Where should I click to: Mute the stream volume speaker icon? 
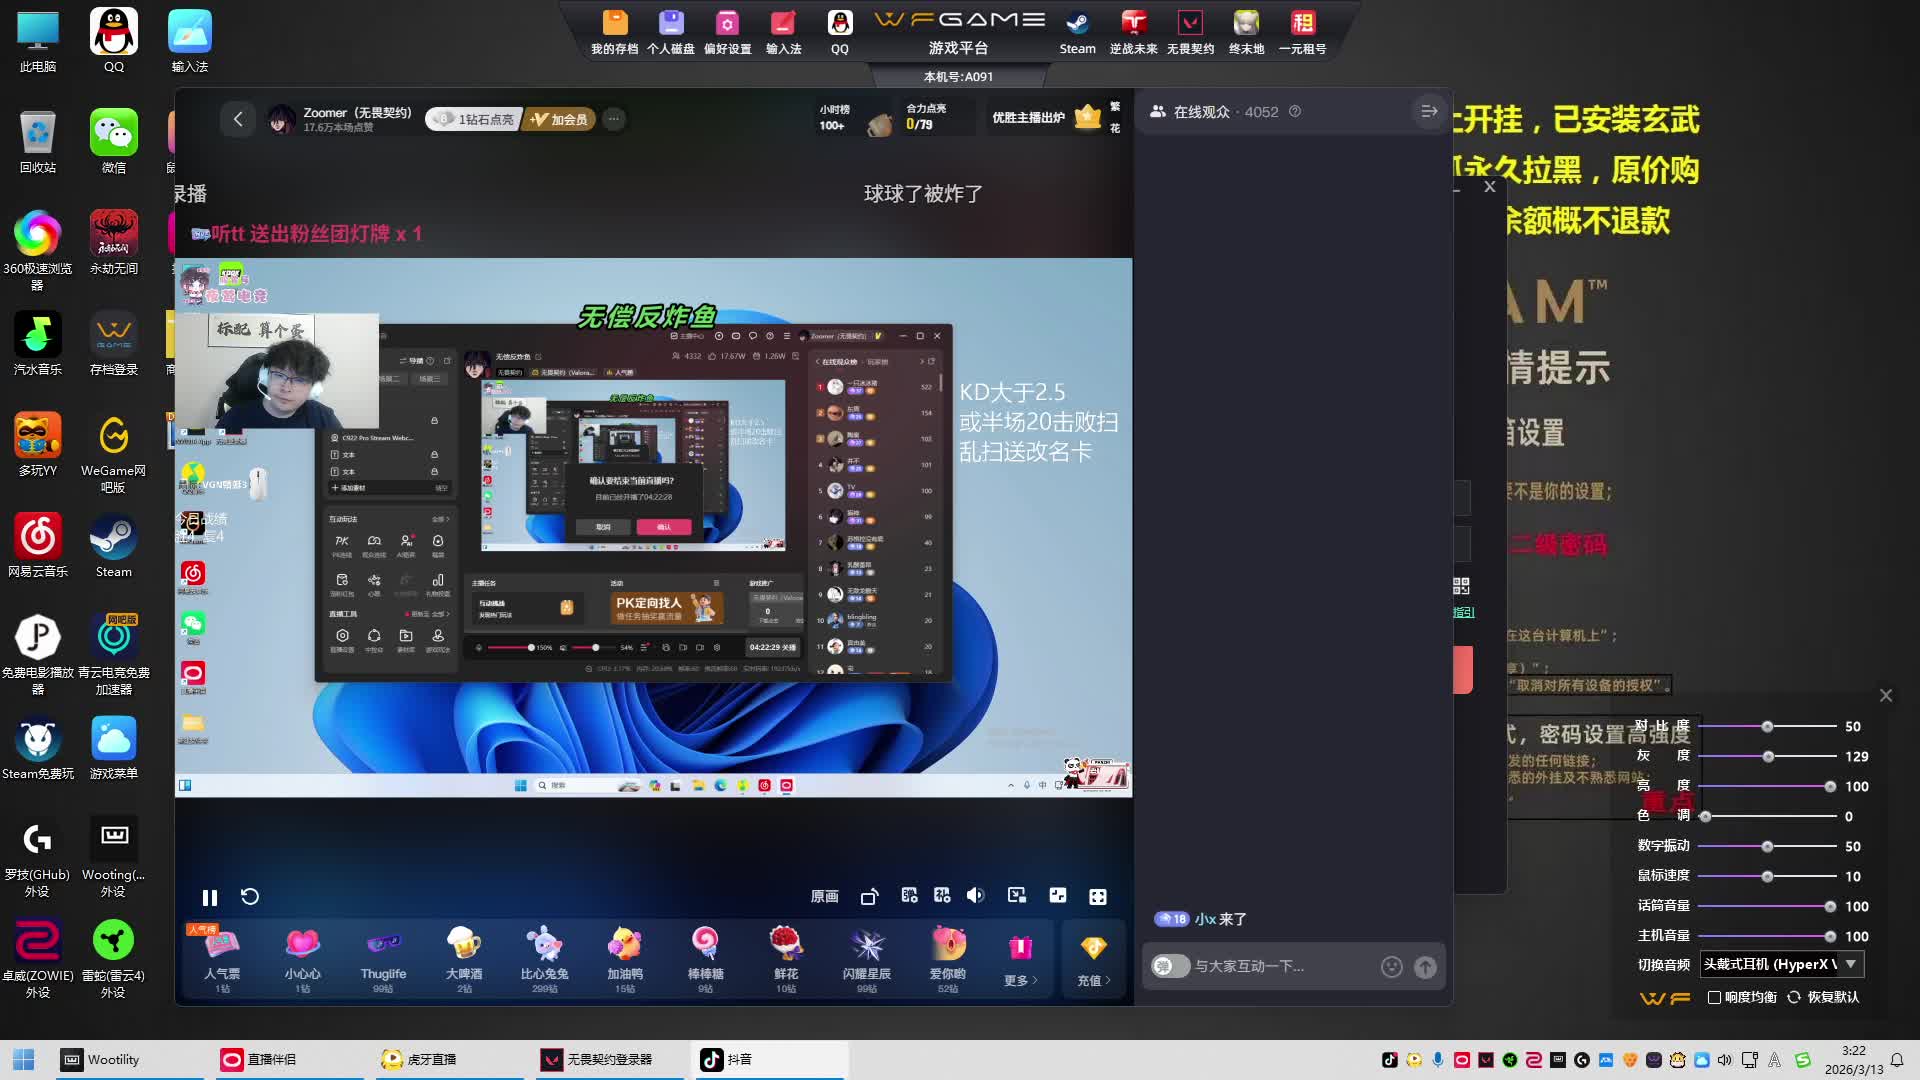(x=976, y=896)
